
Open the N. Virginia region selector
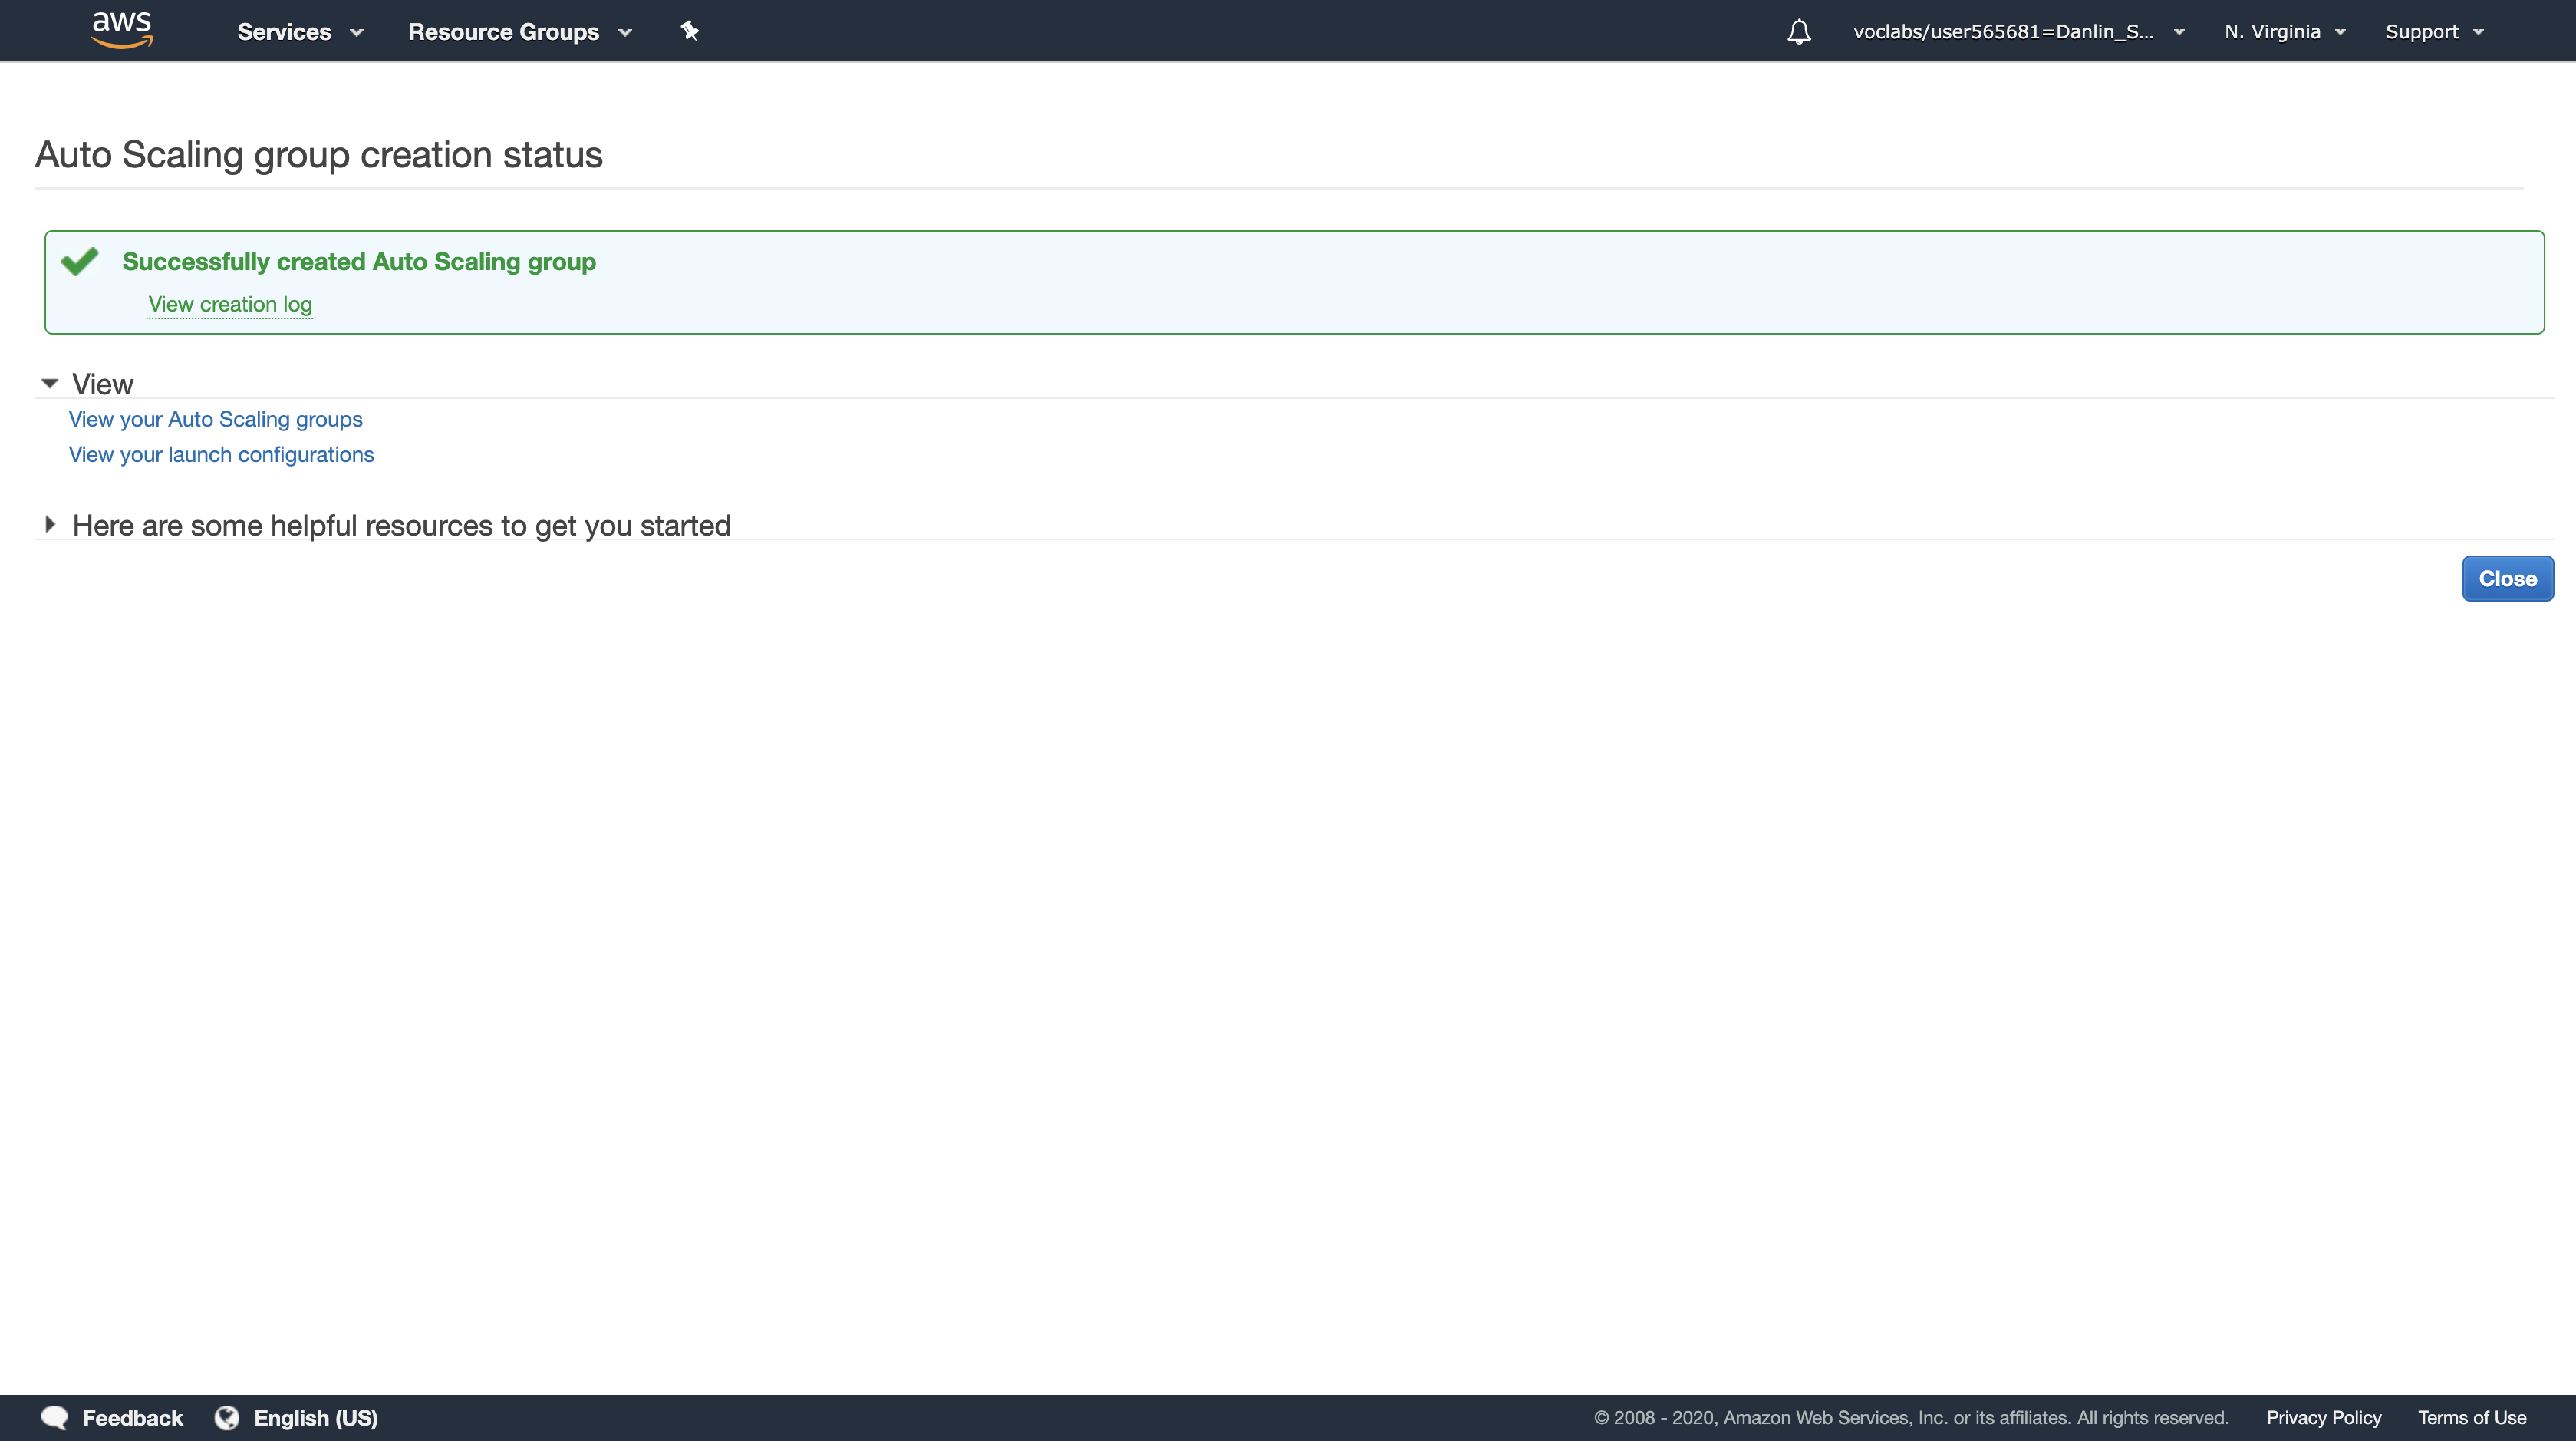click(x=2284, y=32)
